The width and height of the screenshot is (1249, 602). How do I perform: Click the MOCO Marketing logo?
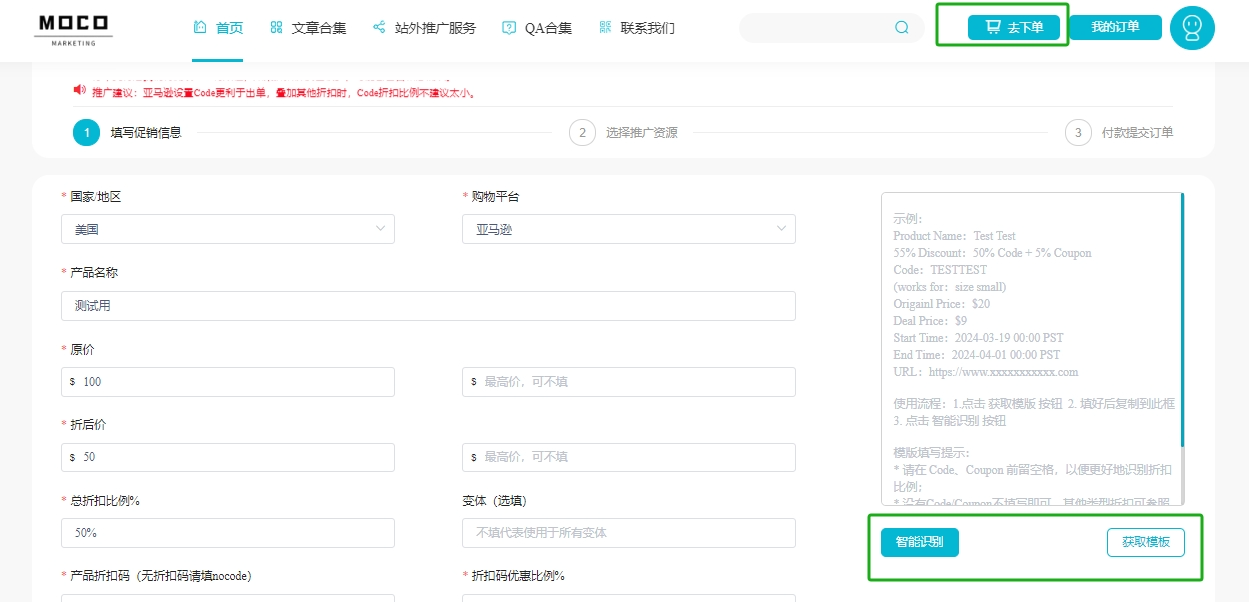click(74, 30)
